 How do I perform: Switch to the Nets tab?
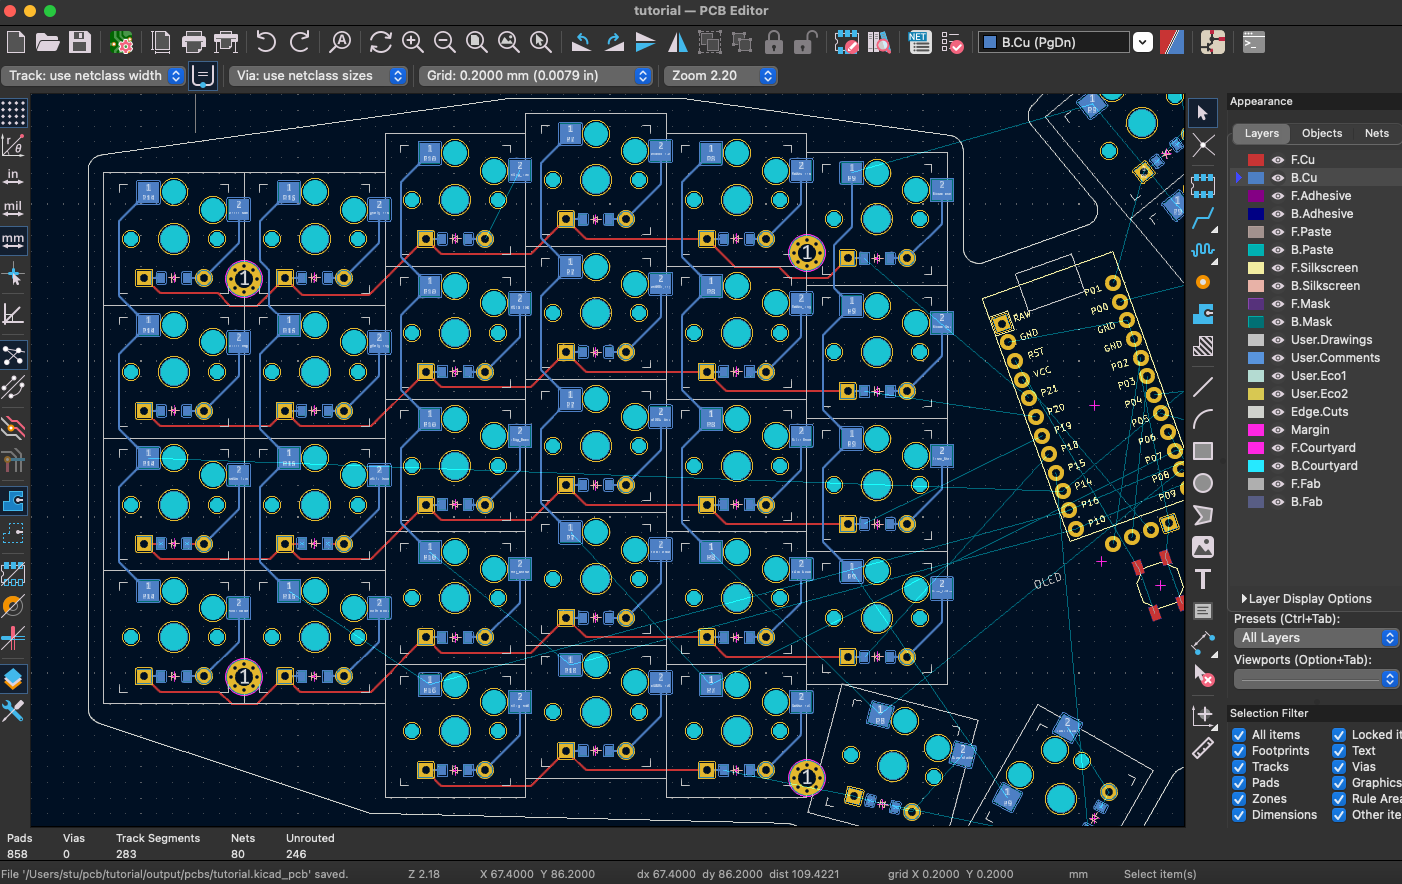(1377, 133)
